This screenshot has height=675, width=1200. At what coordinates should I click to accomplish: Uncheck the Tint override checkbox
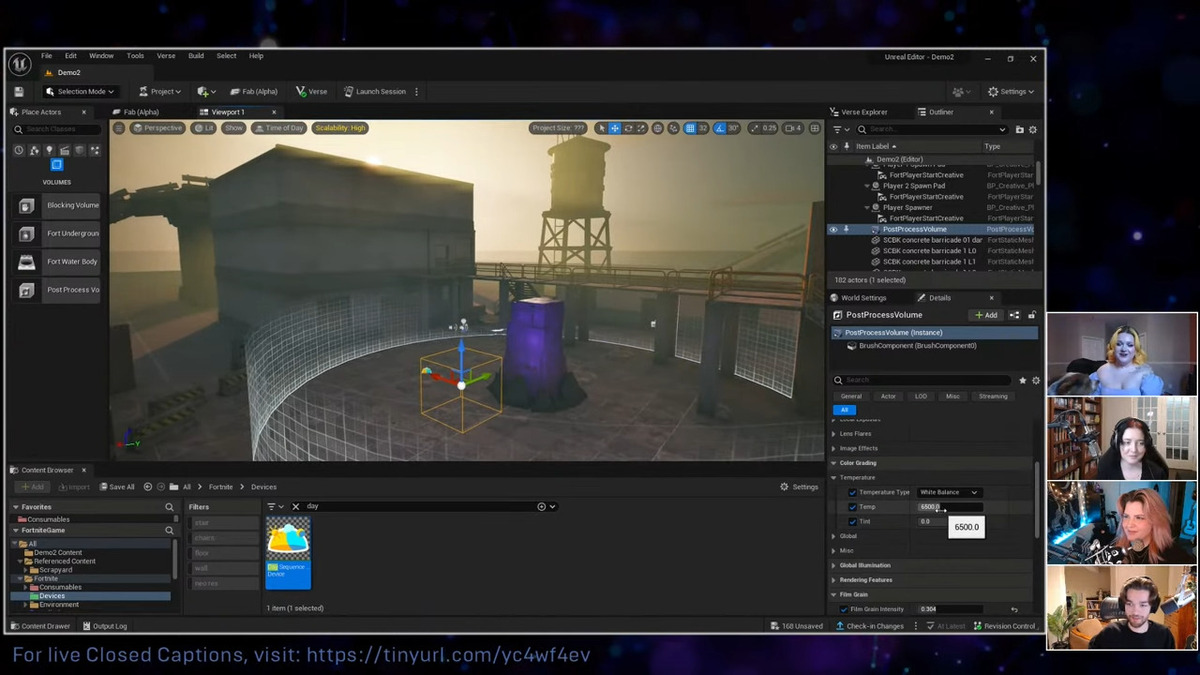click(852, 521)
